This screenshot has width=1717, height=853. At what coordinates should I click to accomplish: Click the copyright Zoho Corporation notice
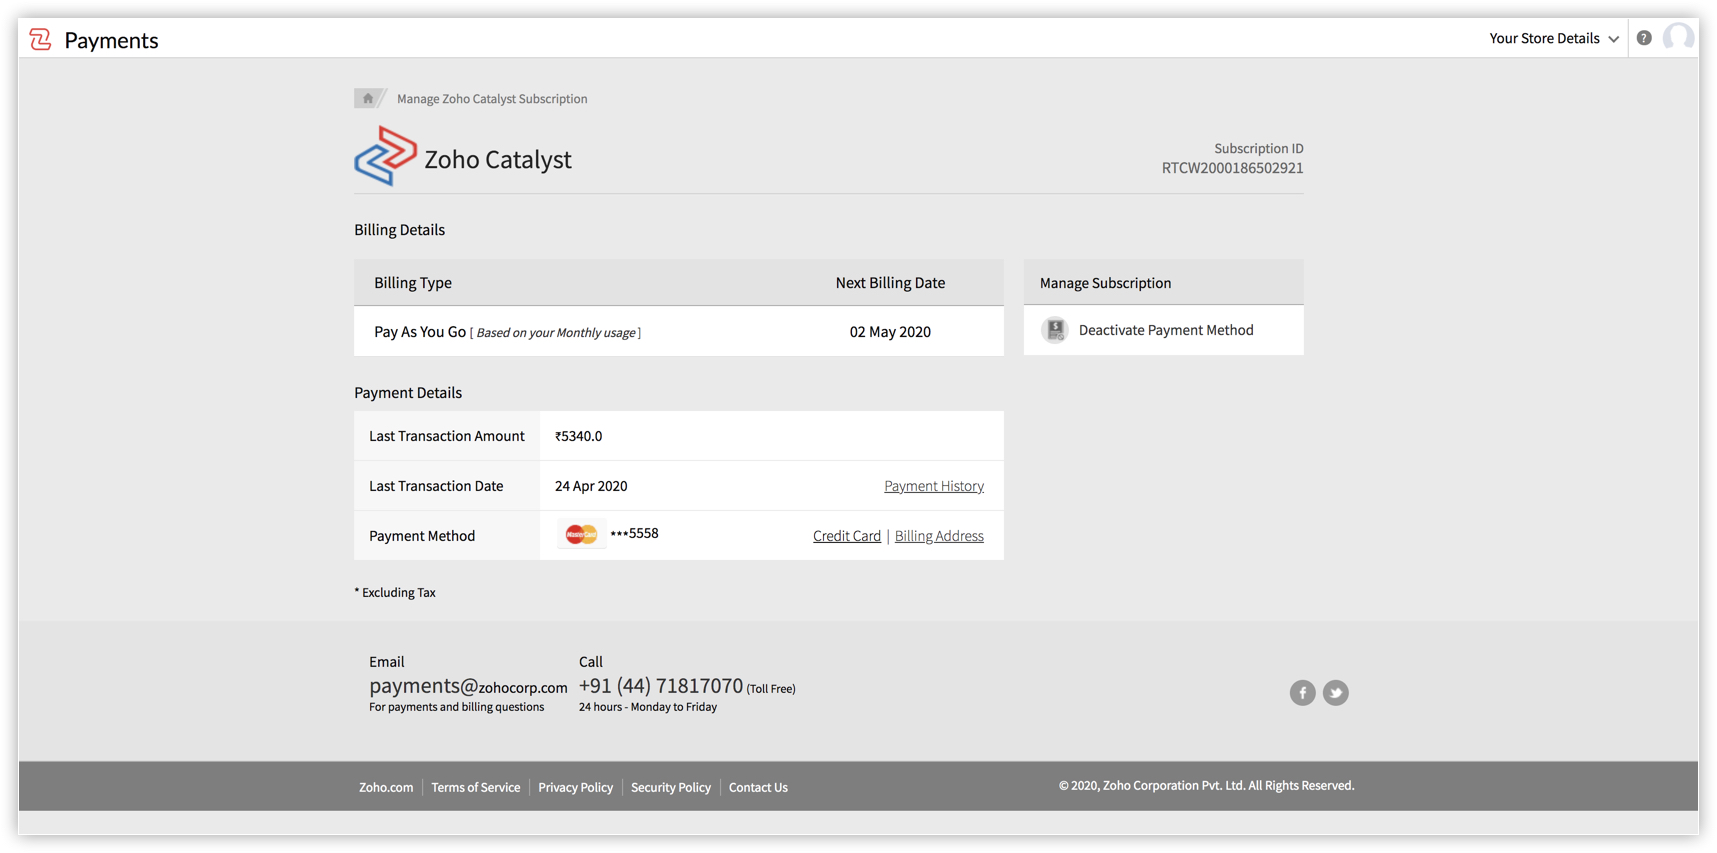pos(1206,785)
